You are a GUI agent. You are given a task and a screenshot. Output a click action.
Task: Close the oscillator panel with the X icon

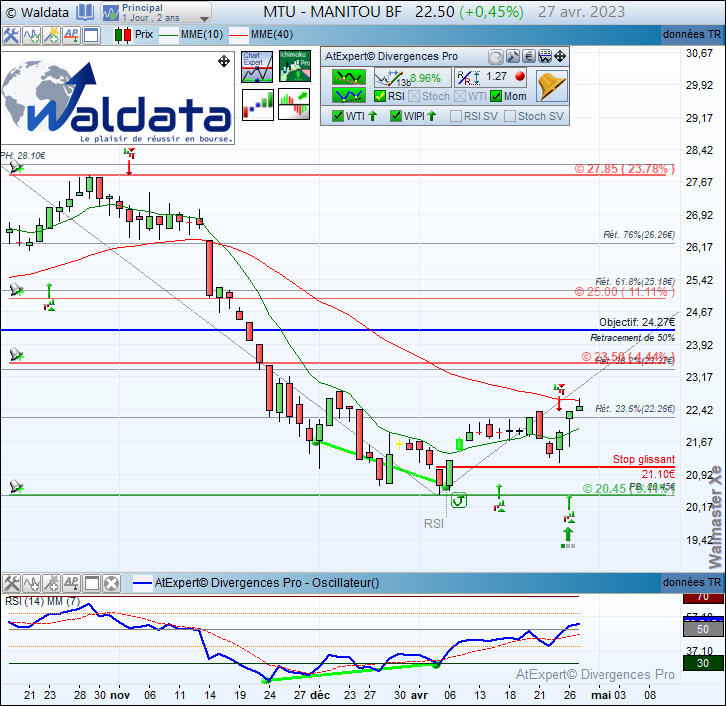(111, 583)
